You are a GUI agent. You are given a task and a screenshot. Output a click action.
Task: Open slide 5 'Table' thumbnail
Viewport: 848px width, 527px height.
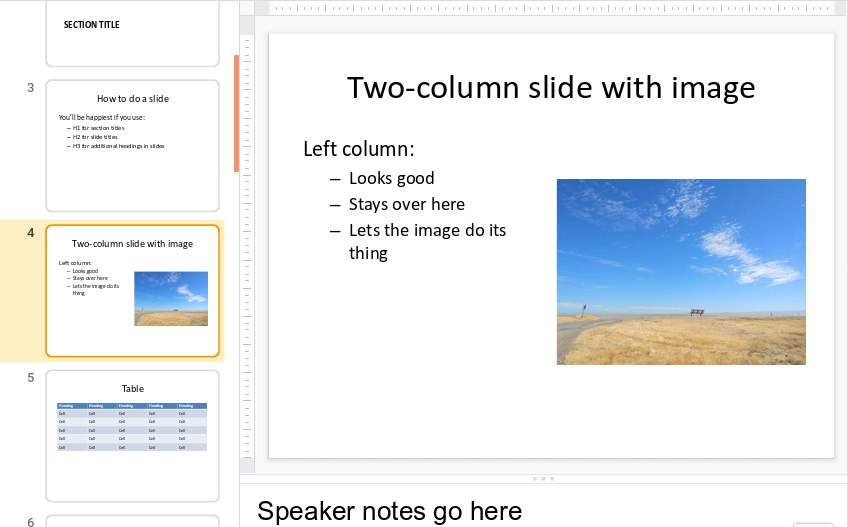[132, 436]
